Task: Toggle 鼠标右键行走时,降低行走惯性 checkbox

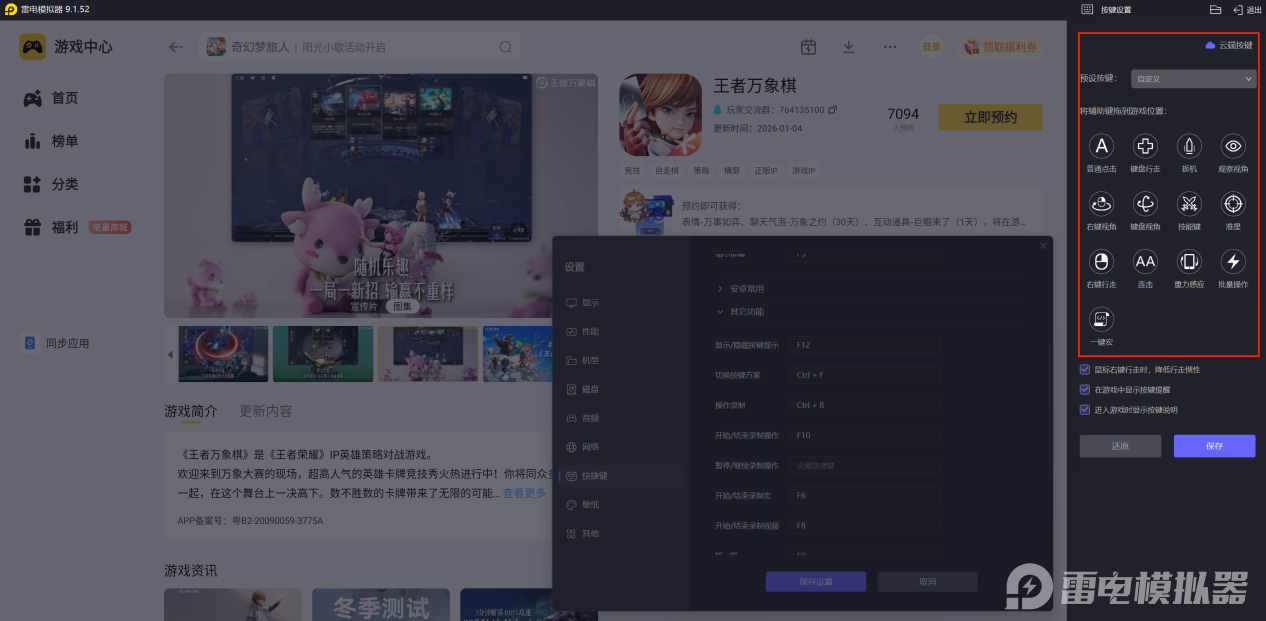Action: point(1085,370)
